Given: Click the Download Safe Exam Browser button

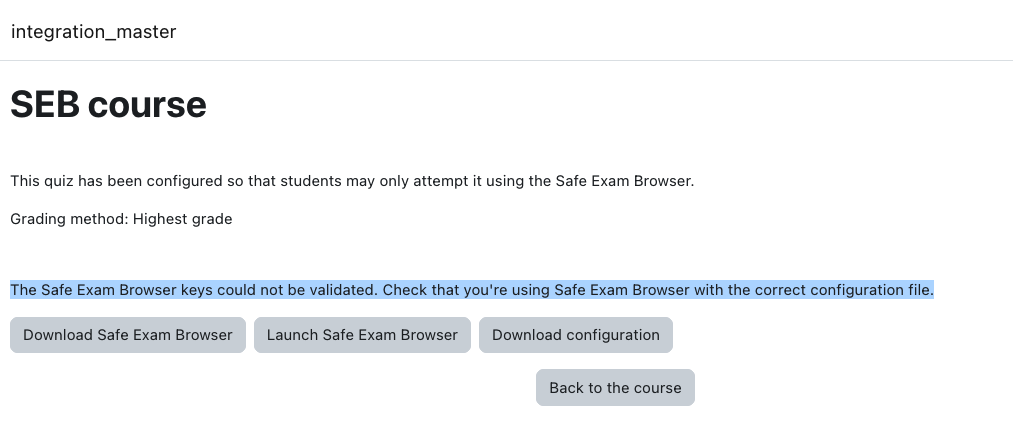Looking at the screenshot, I should tap(128, 335).
